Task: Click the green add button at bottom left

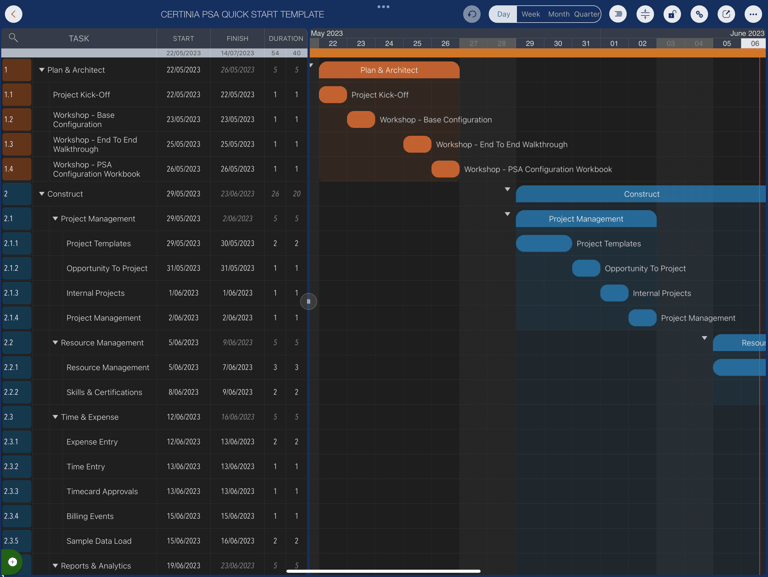Action: pyautogui.click(x=12, y=562)
